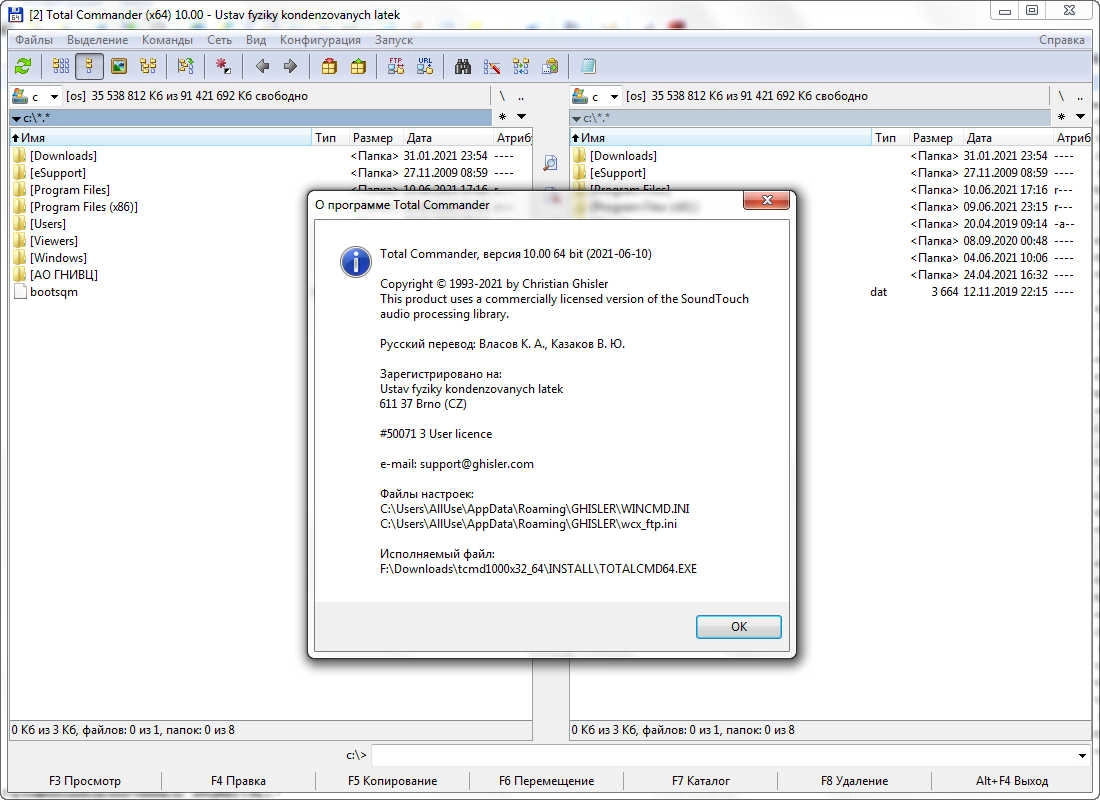Open the command line history dropdown
The height and width of the screenshot is (800, 1100).
coord(1082,756)
